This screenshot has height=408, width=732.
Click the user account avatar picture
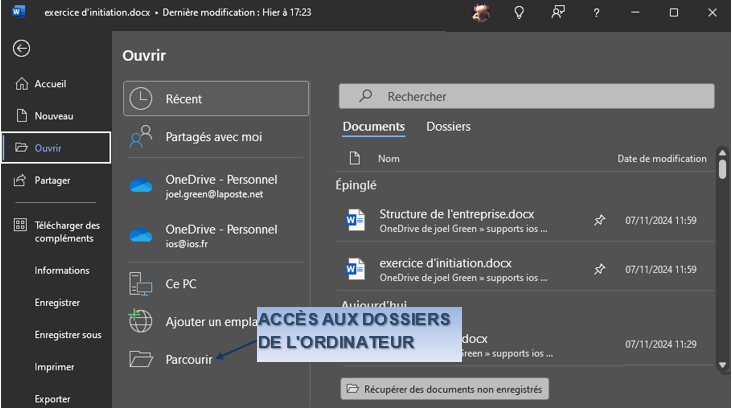coord(481,13)
